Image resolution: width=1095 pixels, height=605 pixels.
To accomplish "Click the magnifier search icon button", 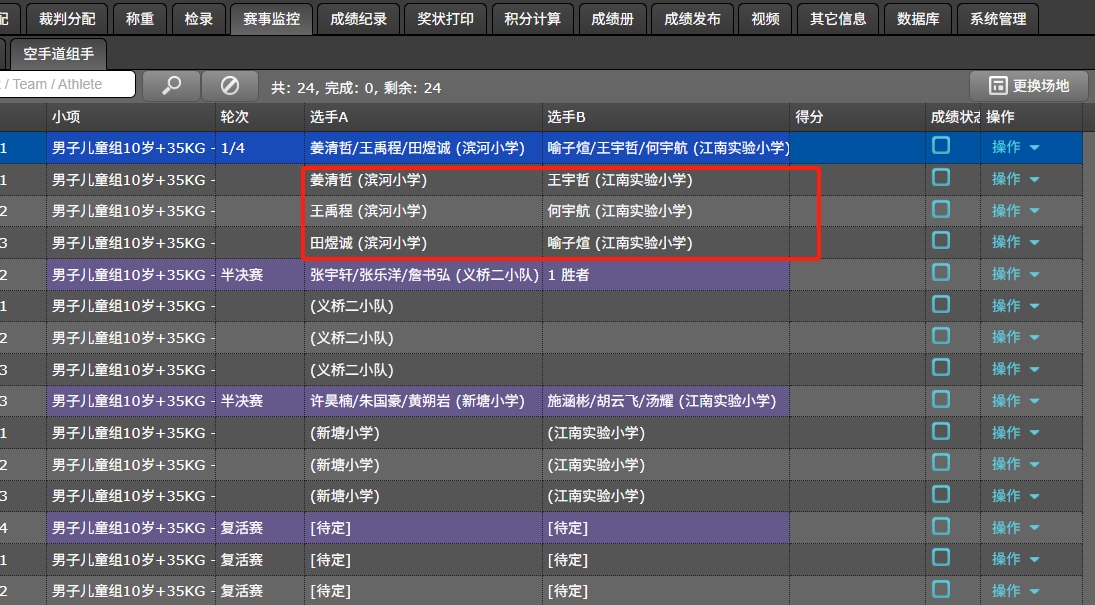I will point(171,86).
